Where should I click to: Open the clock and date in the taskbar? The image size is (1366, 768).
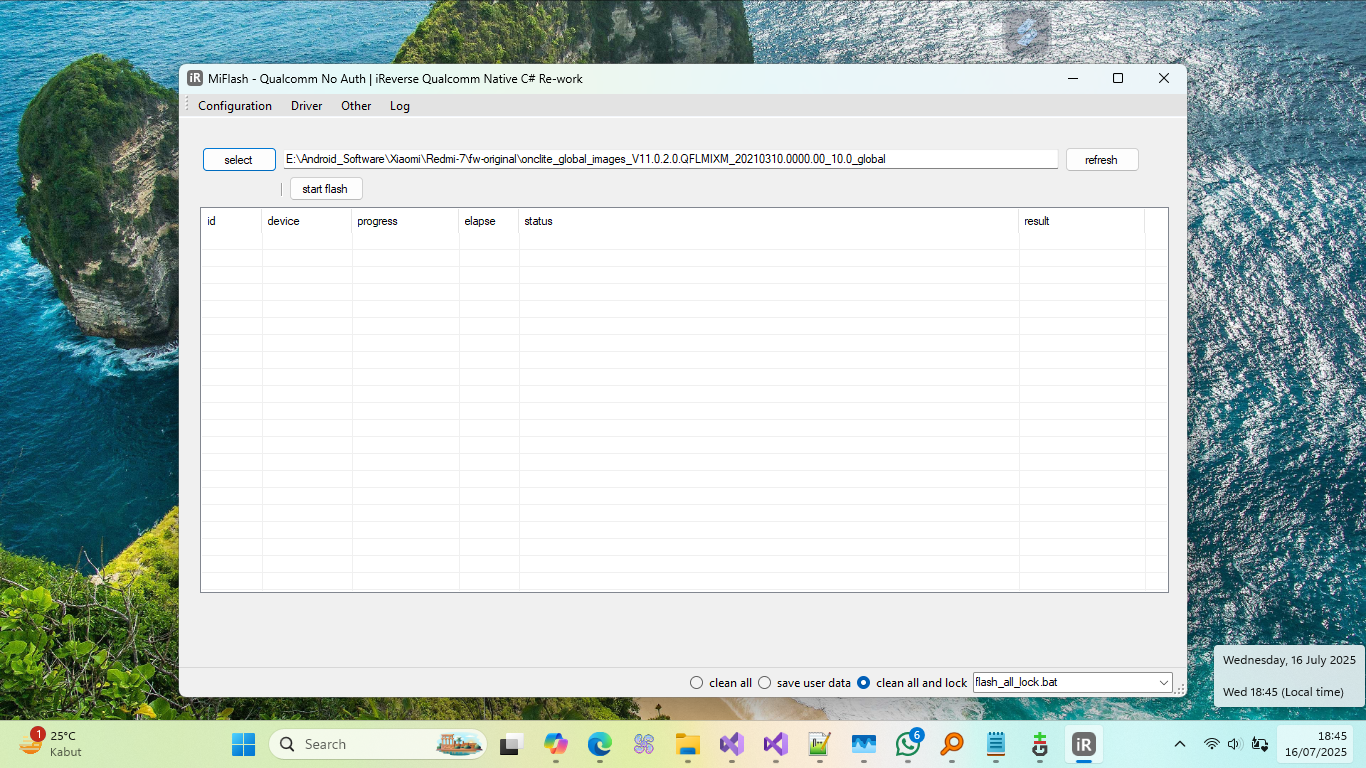1316,744
